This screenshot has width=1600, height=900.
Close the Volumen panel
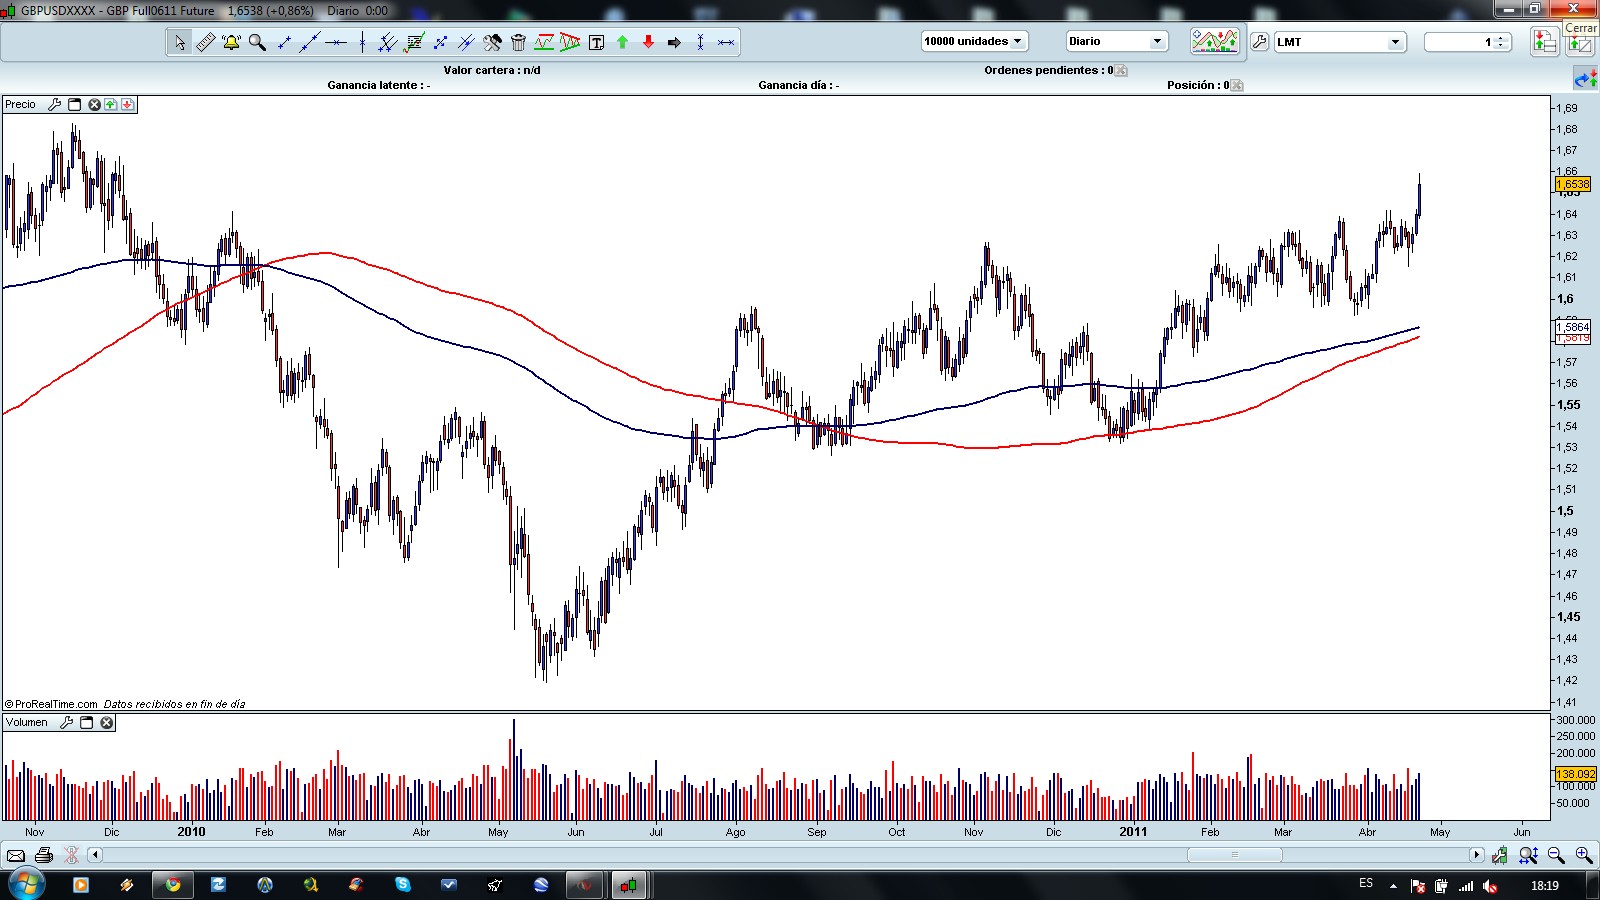point(107,722)
